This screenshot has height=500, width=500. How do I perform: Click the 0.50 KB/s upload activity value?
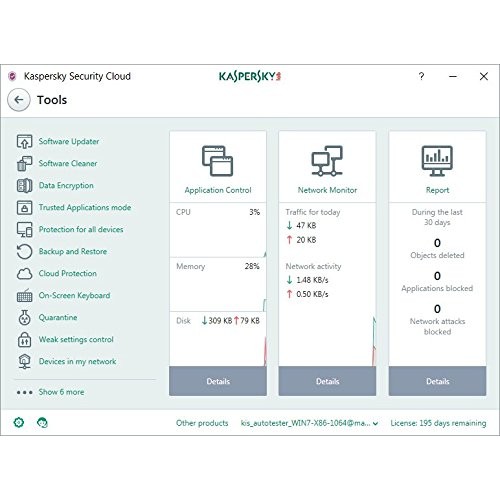click(312, 294)
